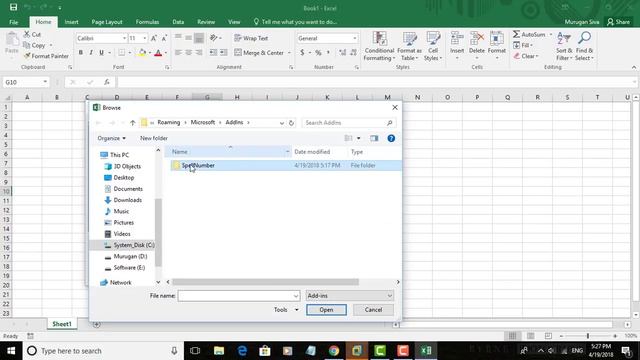Click the Cancel button
The height and width of the screenshot is (360, 640).
pos(373,310)
